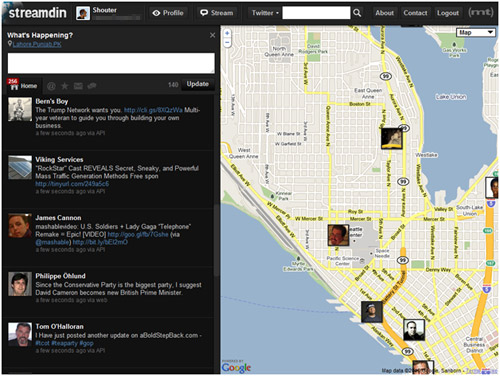Zoom out the map with minus
The image size is (500, 376).
click(227, 43)
